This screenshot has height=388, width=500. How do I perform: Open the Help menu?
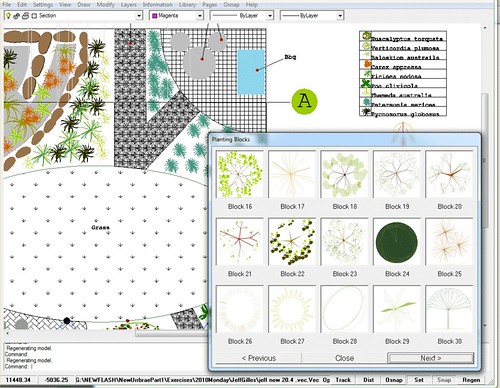[x=252, y=5]
